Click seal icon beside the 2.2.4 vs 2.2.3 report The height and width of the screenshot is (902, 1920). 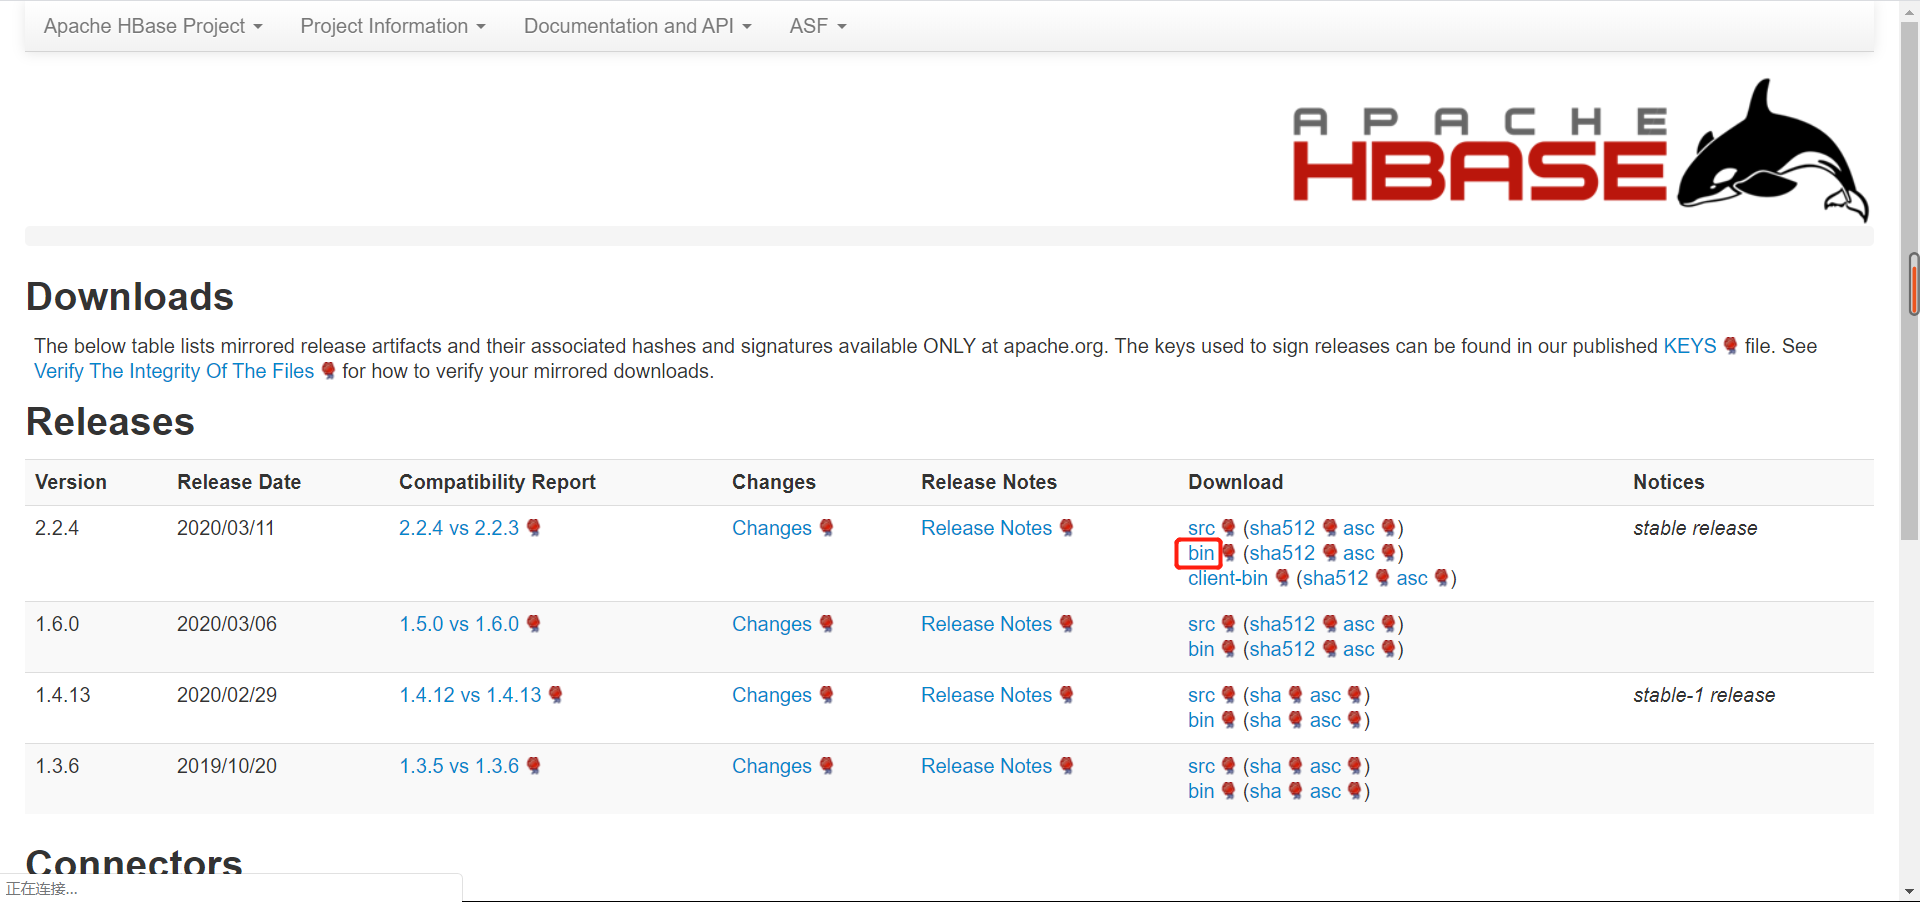click(533, 528)
